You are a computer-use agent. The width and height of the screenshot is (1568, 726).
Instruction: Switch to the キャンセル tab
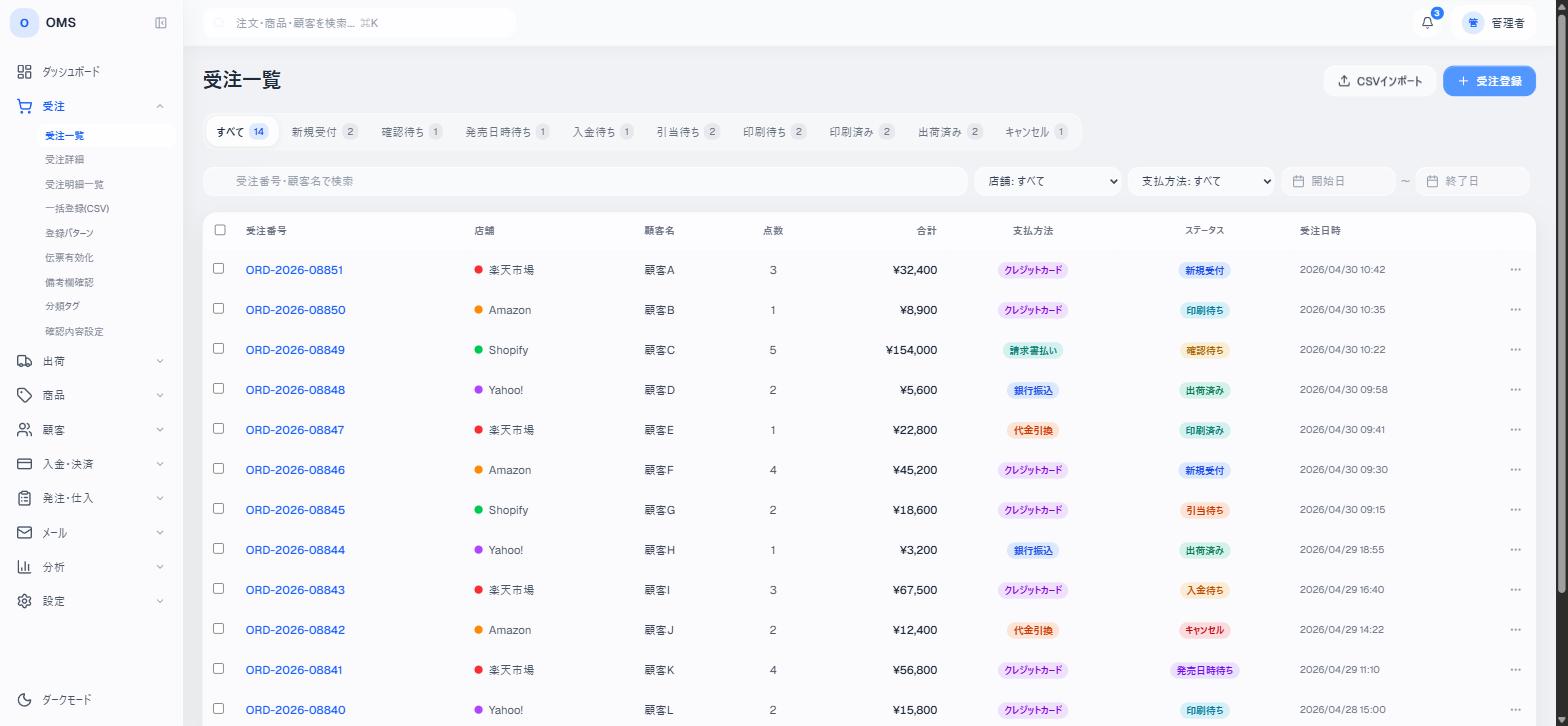(1036, 132)
